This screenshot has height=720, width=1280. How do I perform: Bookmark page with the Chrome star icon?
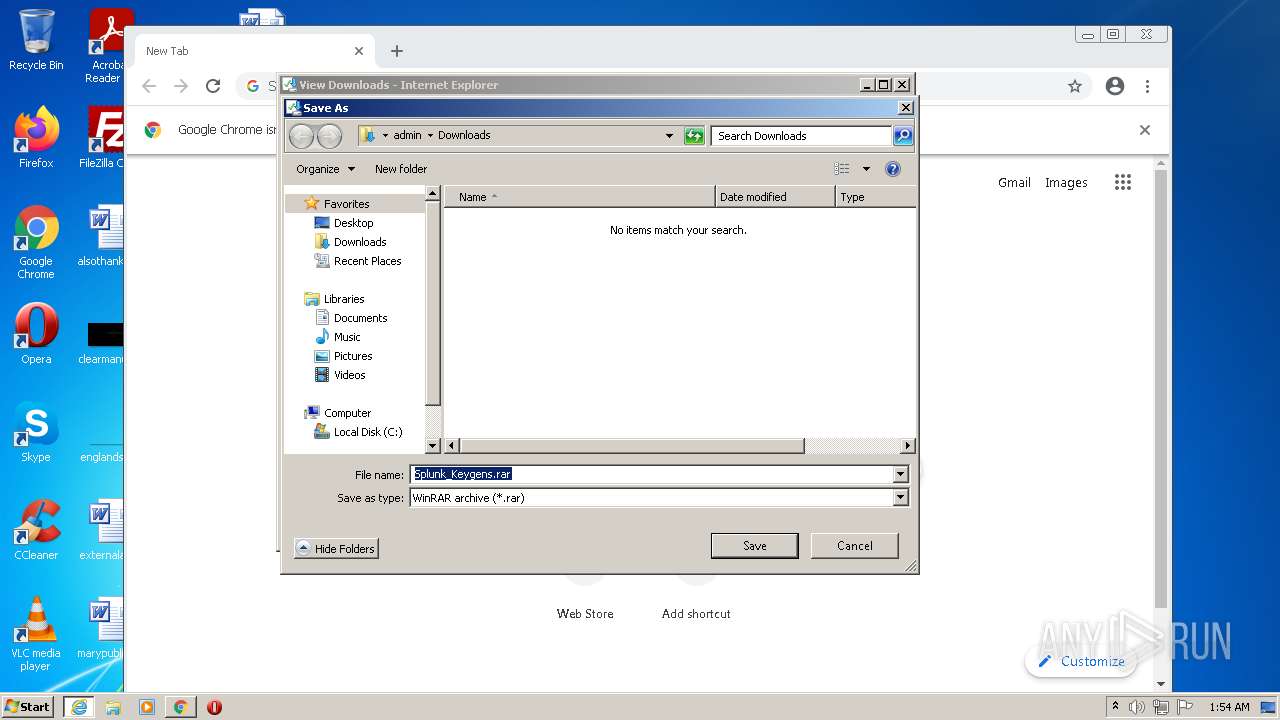1075,87
